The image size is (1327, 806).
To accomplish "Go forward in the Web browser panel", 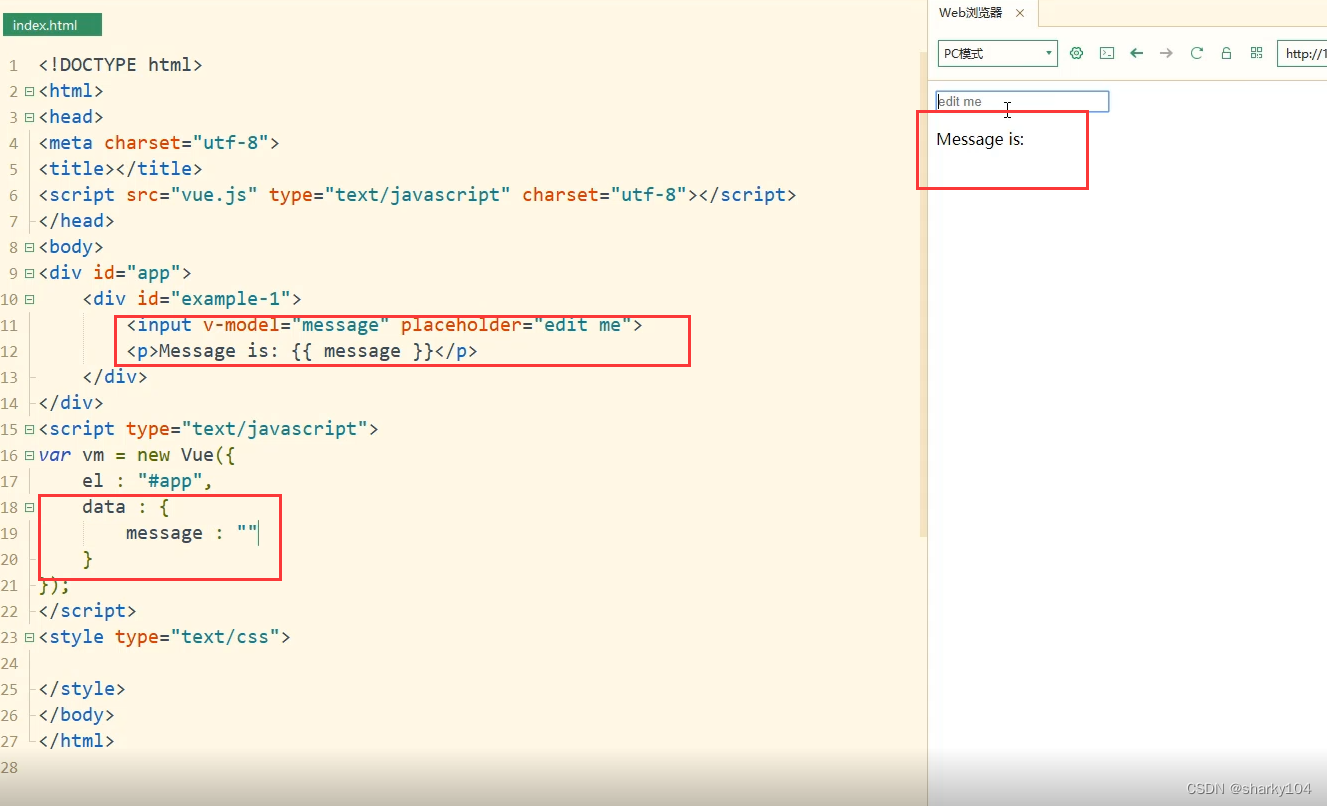I will (1166, 53).
